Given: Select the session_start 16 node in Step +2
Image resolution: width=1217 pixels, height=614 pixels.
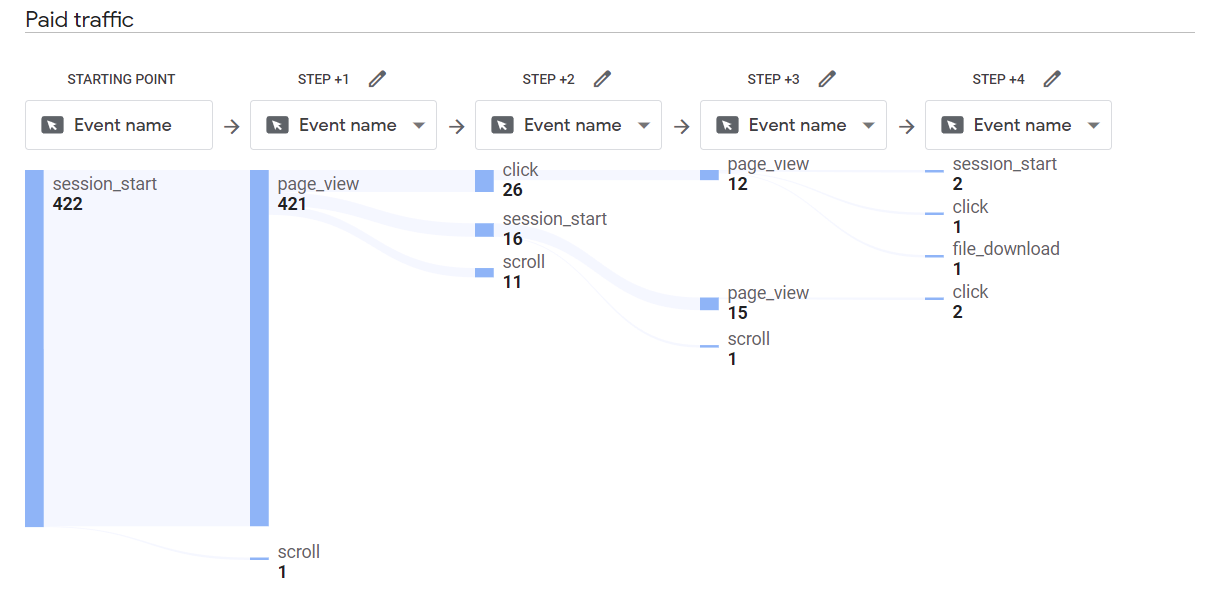Looking at the screenshot, I should 484,230.
